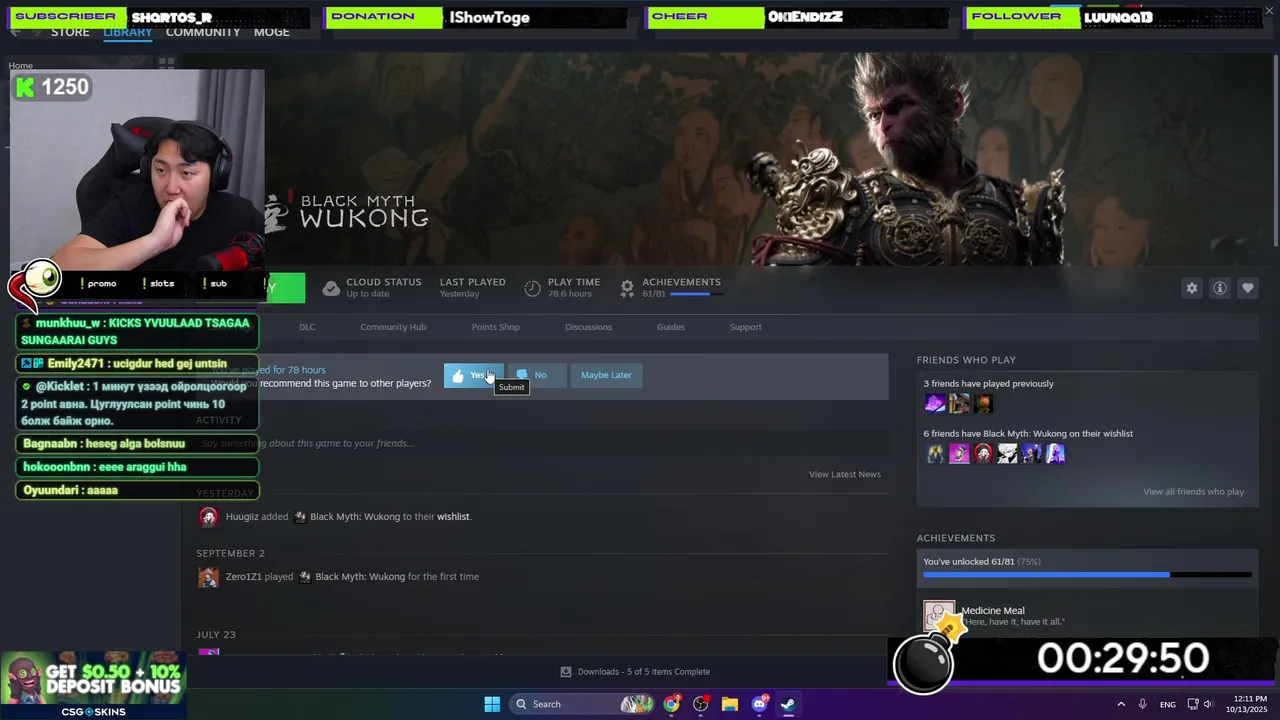Image resolution: width=1280 pixels, height=720 pixels.
Task: Click fifth wishlist friend avatar
Action: pyautogui.click(x=1031, y=454)
